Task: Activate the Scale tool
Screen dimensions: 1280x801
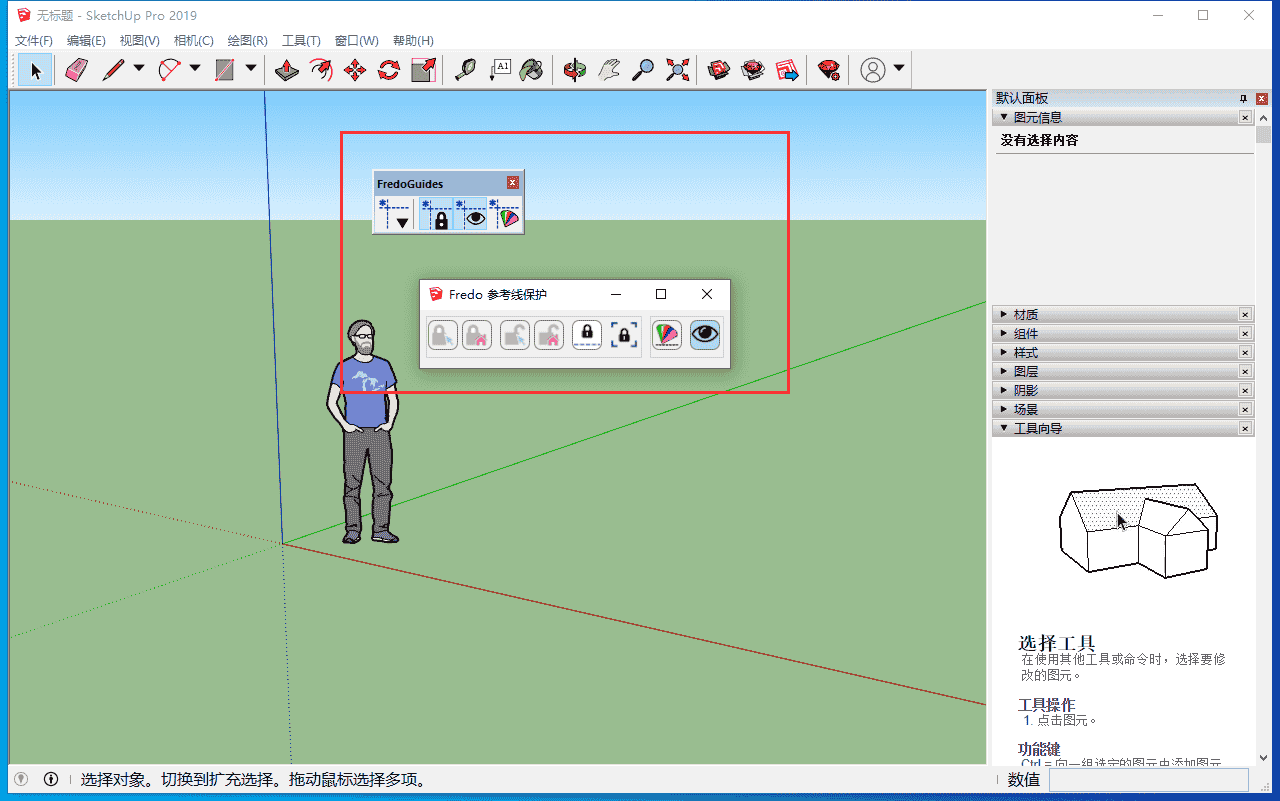Action: coord(423,70)
